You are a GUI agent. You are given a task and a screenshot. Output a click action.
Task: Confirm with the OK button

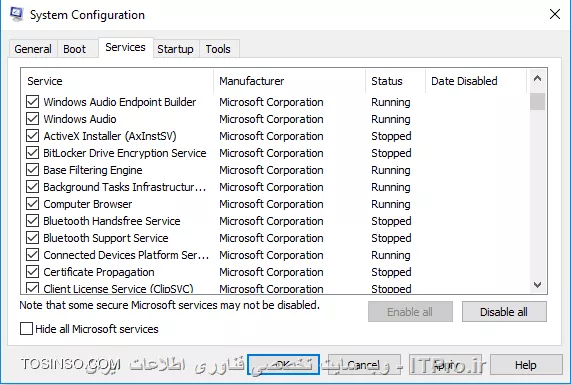[284, 365]
